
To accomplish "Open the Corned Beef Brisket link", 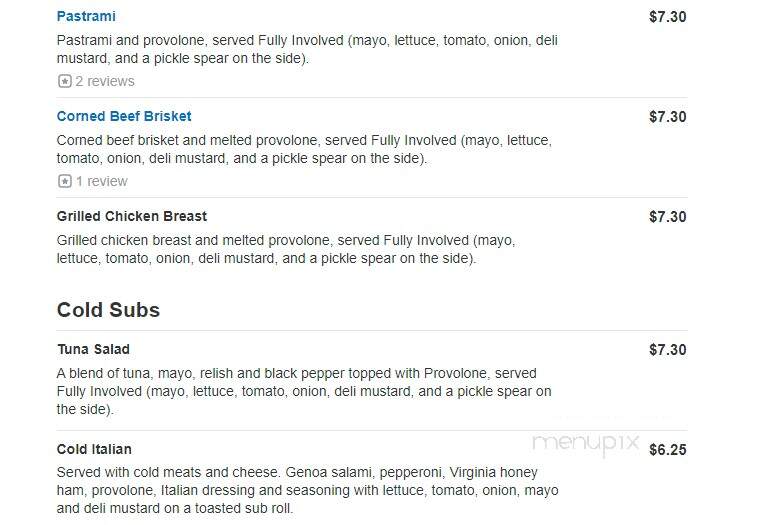I will pyautogui.click(x=124, y=116).
